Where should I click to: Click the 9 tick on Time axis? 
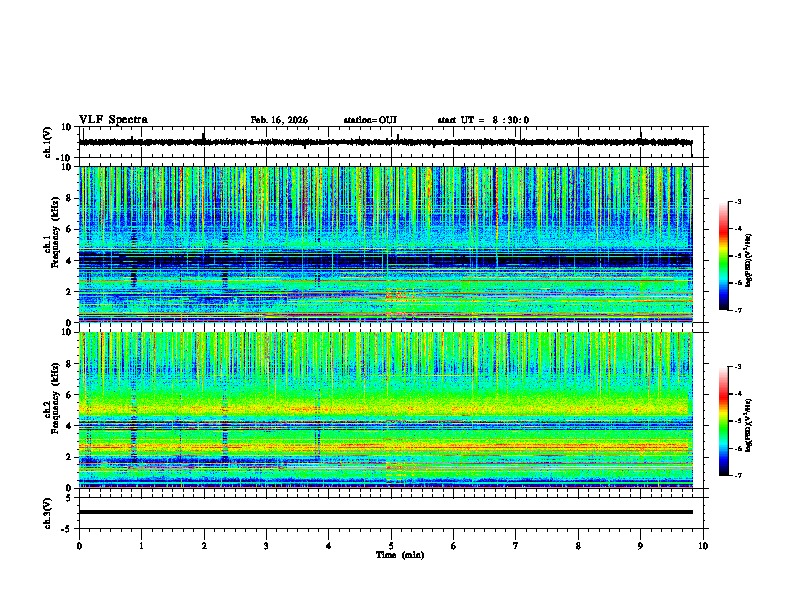(640, 546)
